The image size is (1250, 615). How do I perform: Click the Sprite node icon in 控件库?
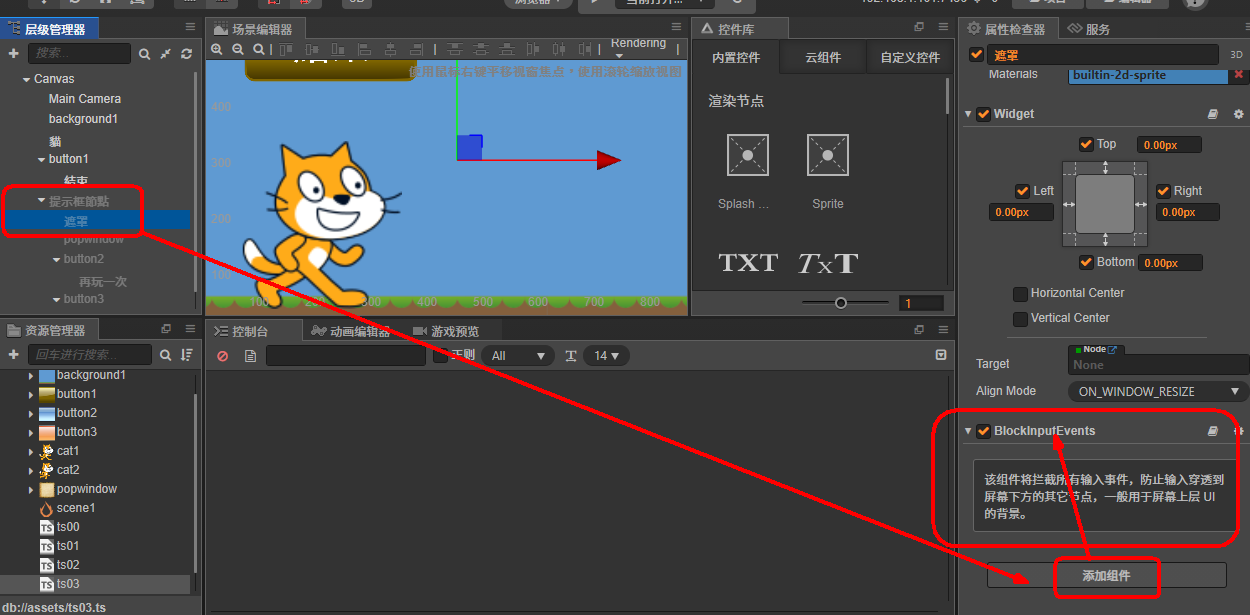pyautogui.click(x=828, y=155)
